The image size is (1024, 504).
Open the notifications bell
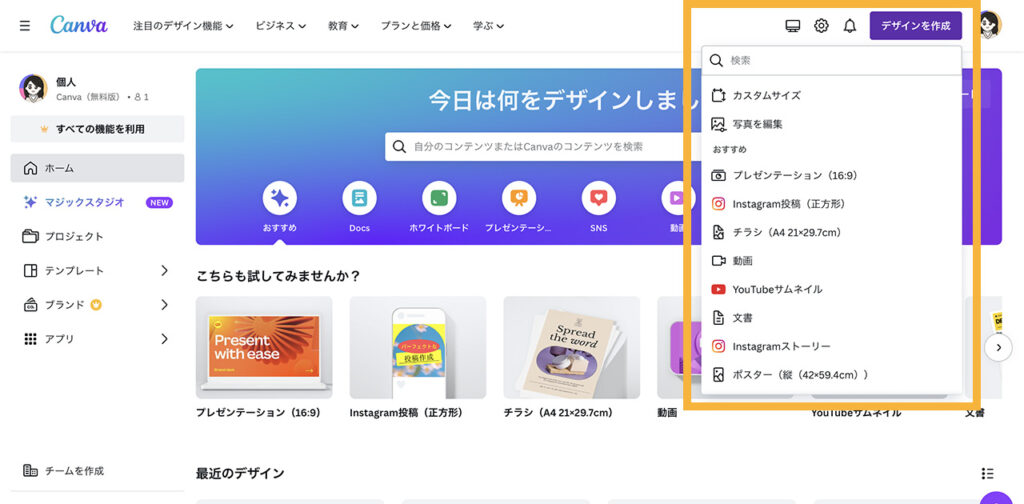tap(850, 26)
